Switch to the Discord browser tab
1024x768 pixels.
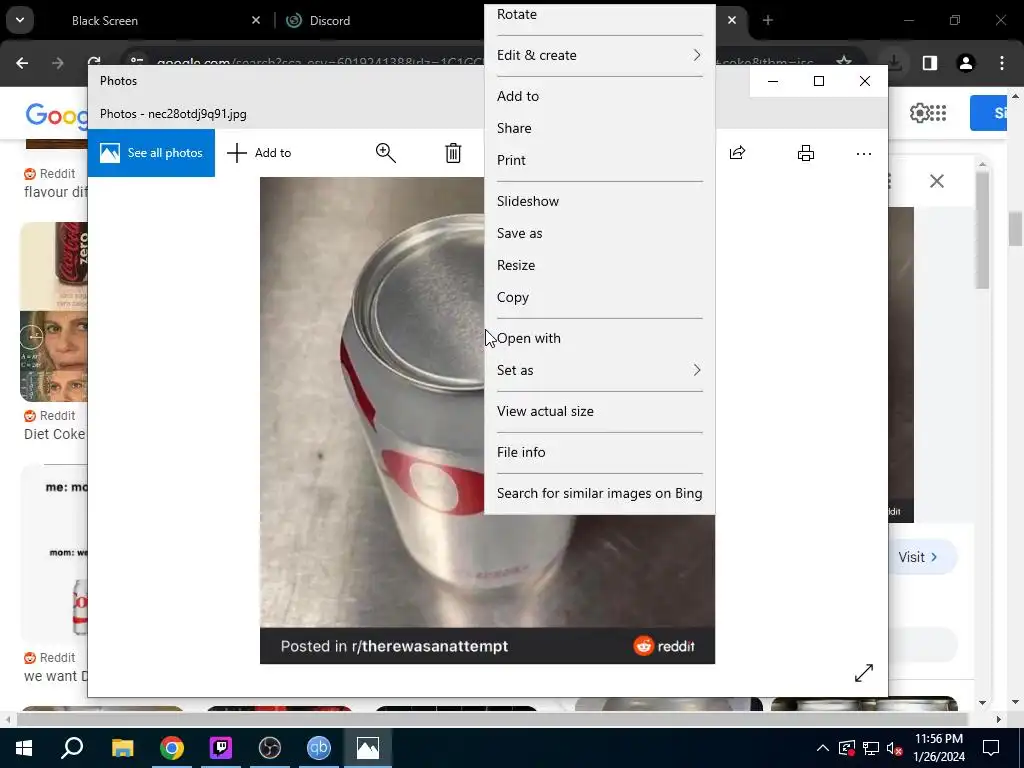pos(379,21)
